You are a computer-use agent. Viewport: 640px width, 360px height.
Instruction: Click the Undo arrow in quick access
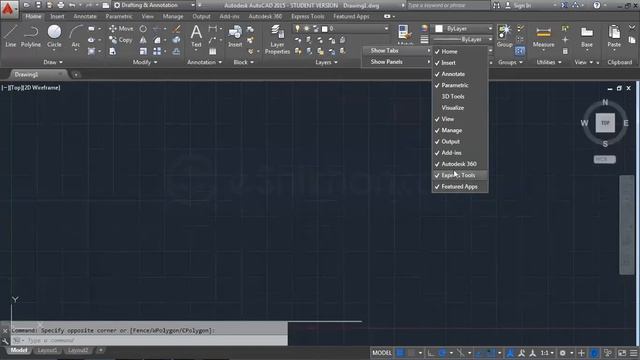tap(72, 5)
